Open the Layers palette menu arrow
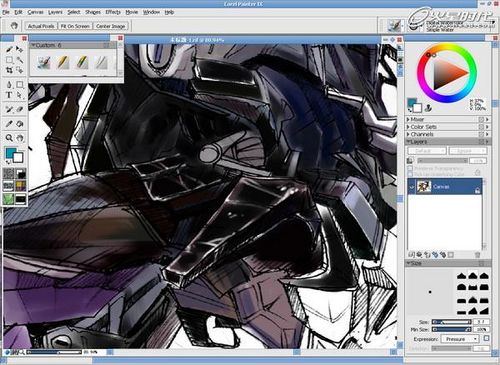Screen dimensions: 500x365 487,142
